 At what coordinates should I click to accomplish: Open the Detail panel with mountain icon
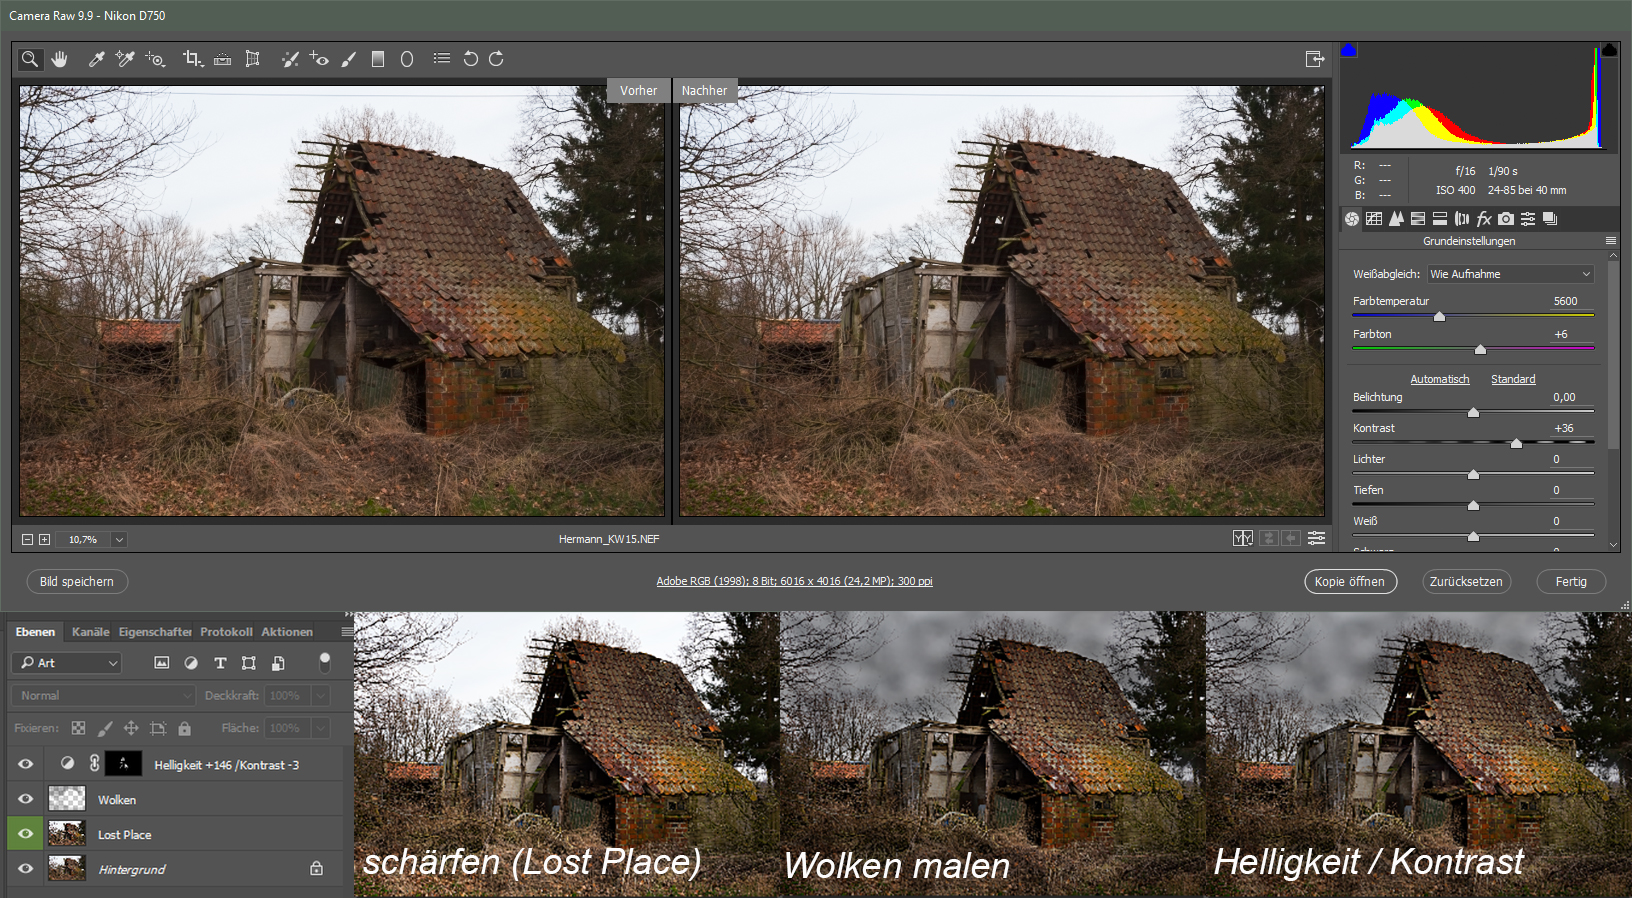[1396, 219]
